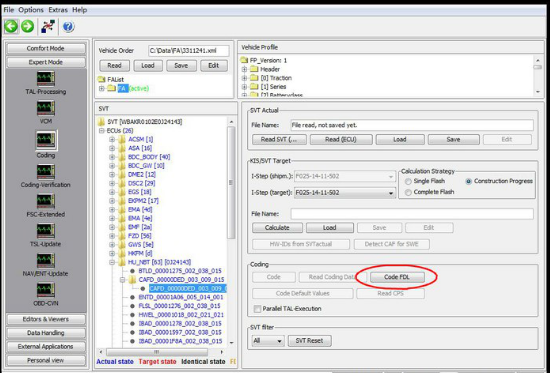Open the FSC-Extended icon
This screenshot has width=550, height=373.
coord(46,201)
